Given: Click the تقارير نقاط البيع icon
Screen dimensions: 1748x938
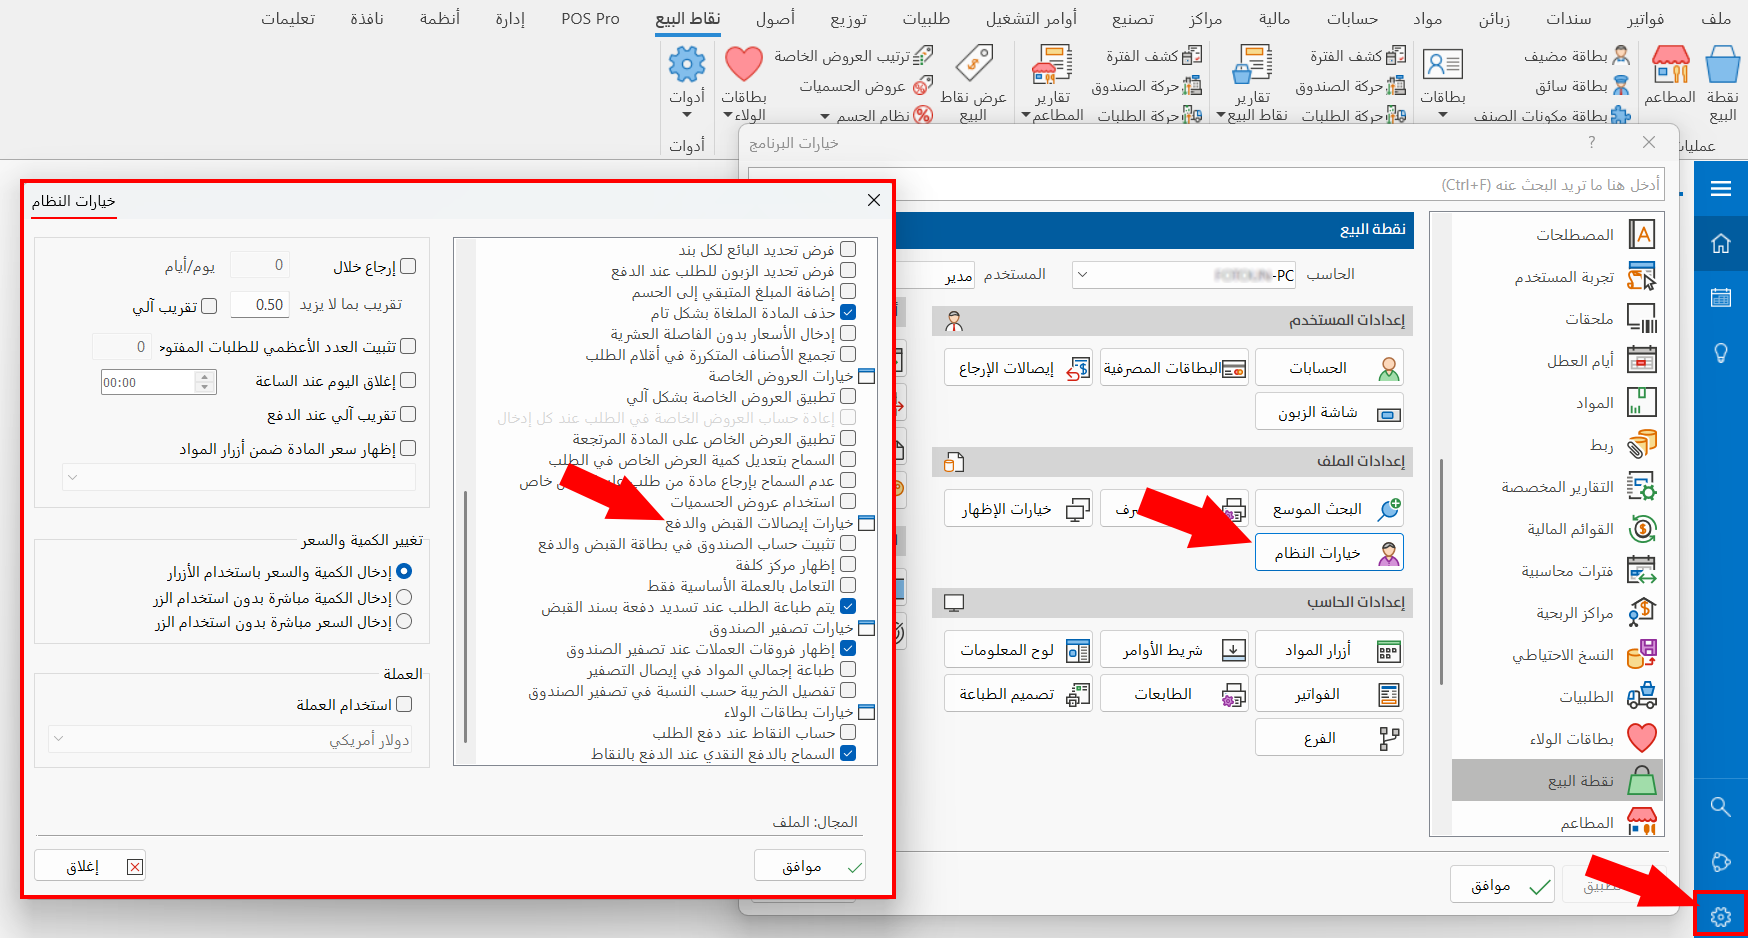Looking at the screenshot, I should tap(1251, 83).
